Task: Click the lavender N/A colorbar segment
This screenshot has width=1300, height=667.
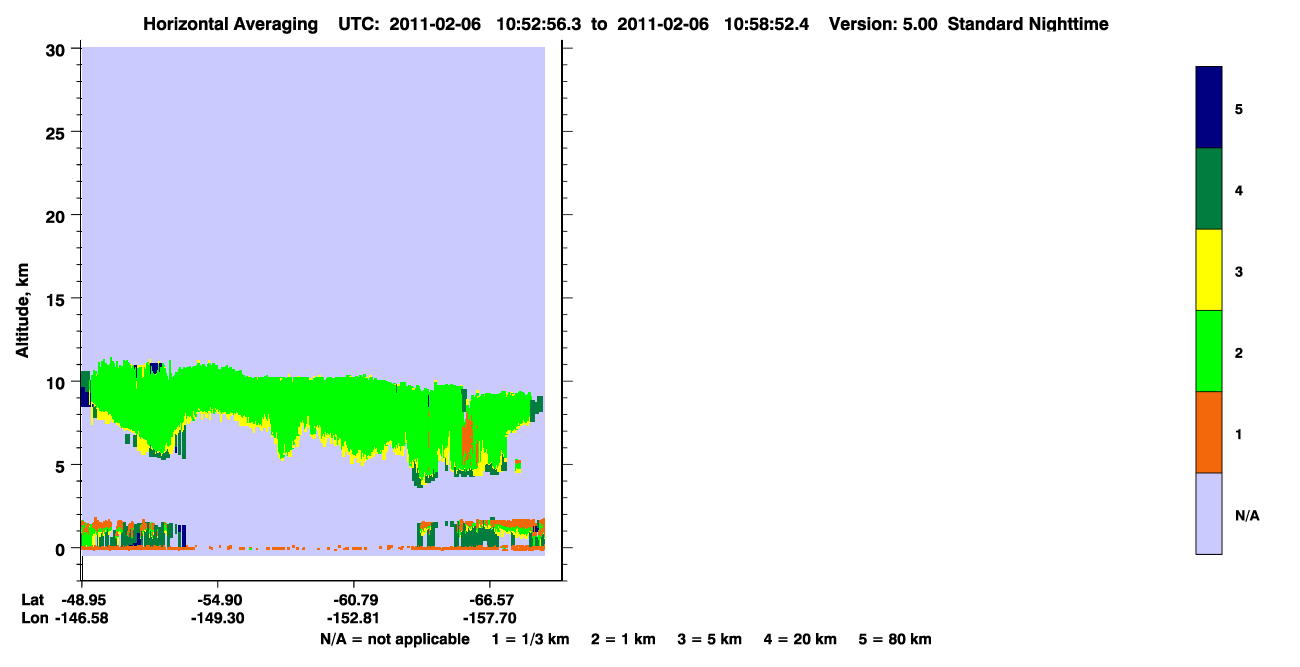Action: tap(1209, 513)
